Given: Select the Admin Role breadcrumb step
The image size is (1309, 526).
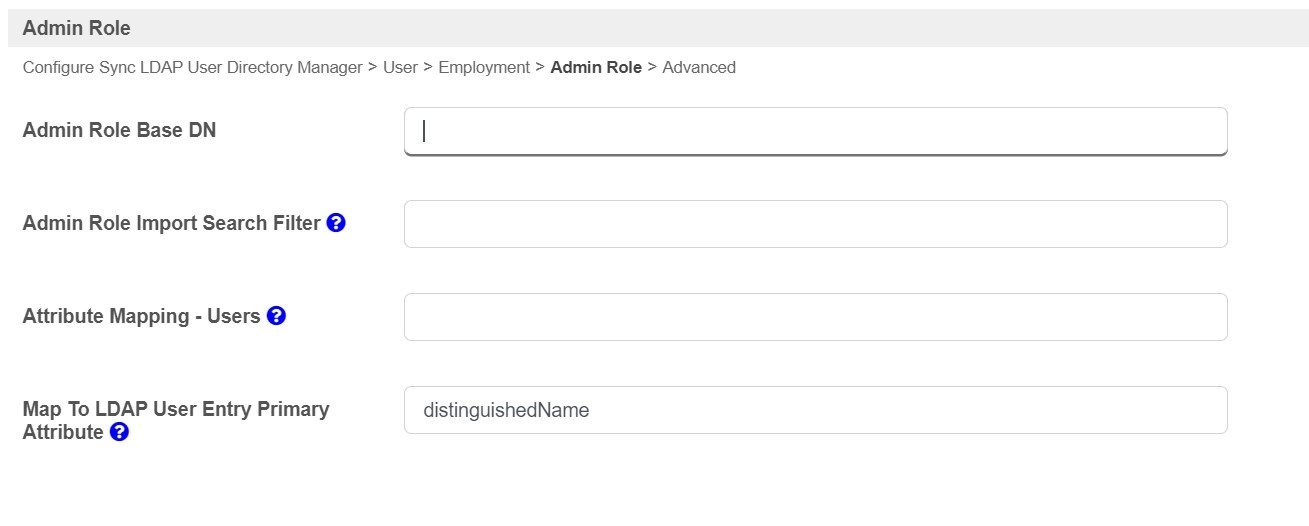Looking at the screenshot, I should [x=596, y=68].
